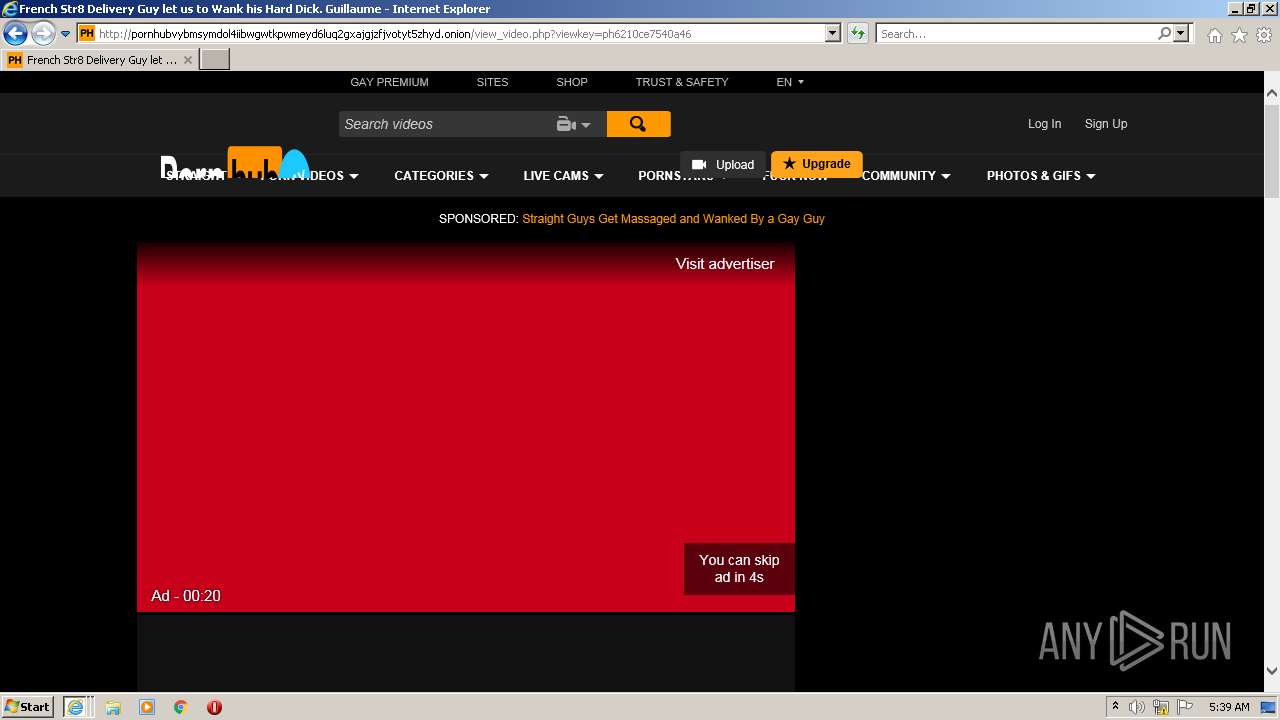Open the GAY PREMIUM link

(389, 82)
